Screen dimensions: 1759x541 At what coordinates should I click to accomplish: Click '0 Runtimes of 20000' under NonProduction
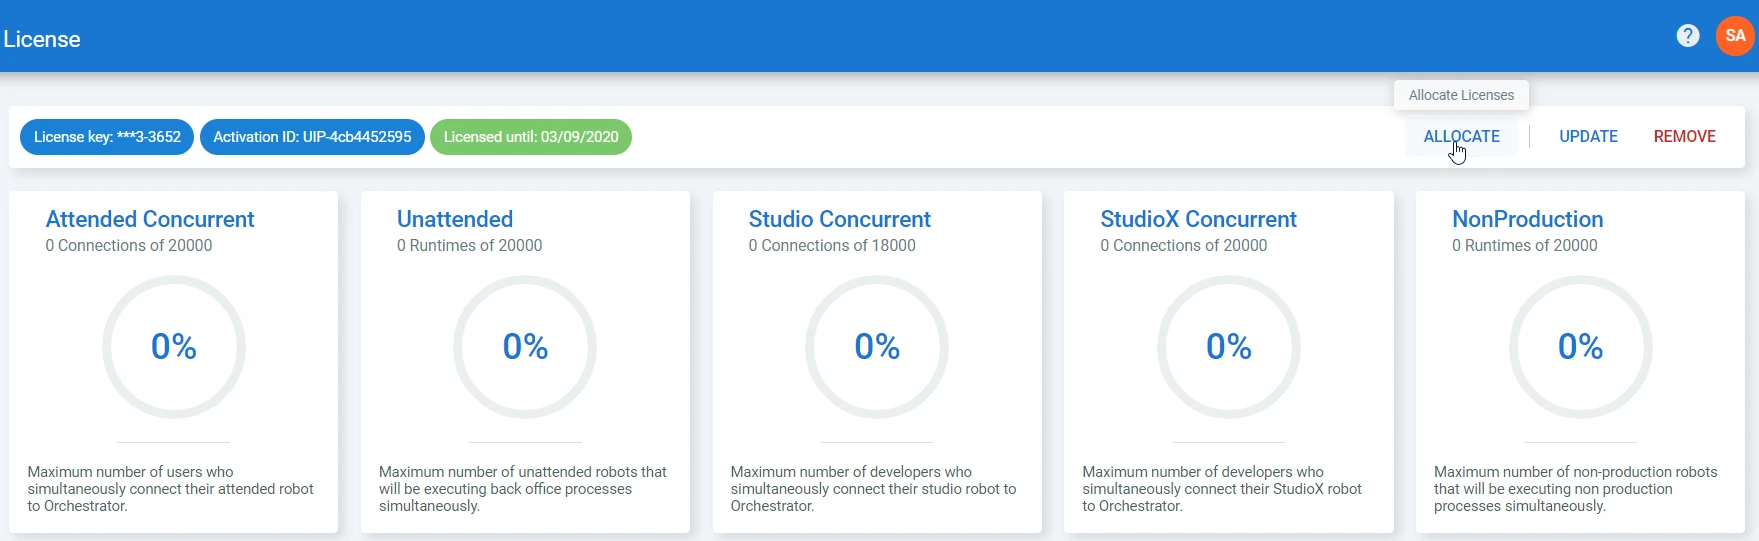point(1525,246)
